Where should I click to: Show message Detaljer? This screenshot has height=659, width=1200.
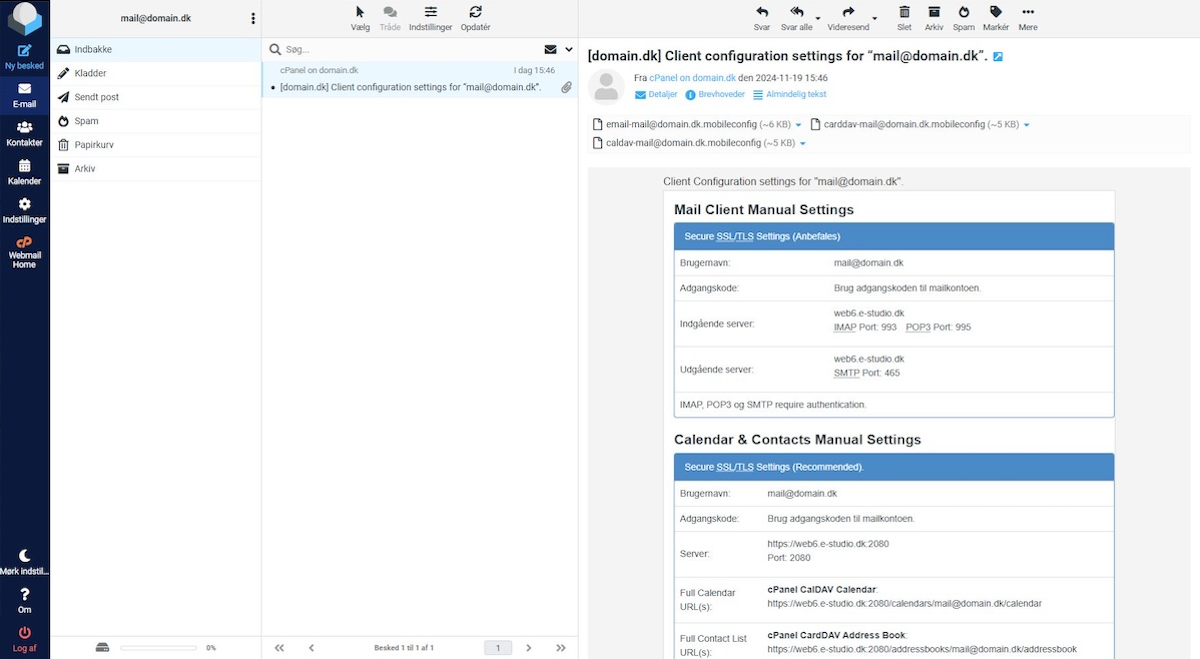[656, 94]
